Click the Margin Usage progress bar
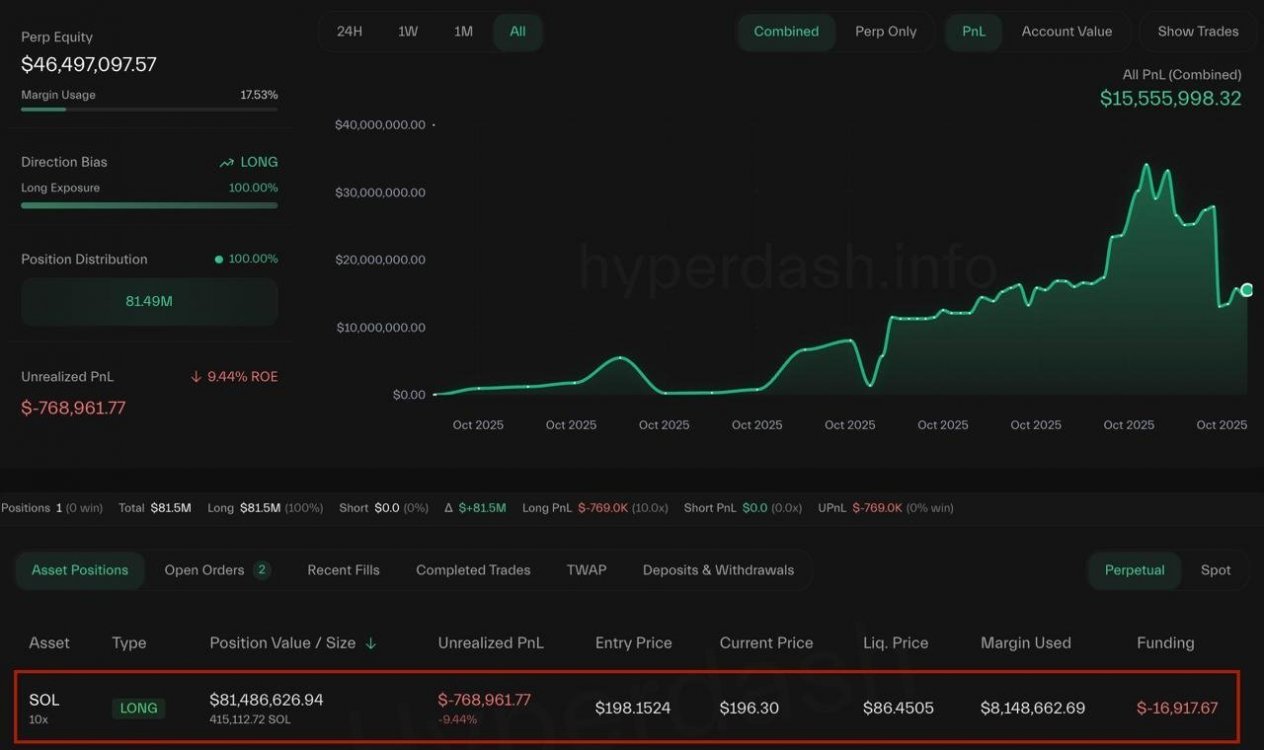Image resolution: width=1264 pixels, height=750 pixels. click(x=149, y=109)
